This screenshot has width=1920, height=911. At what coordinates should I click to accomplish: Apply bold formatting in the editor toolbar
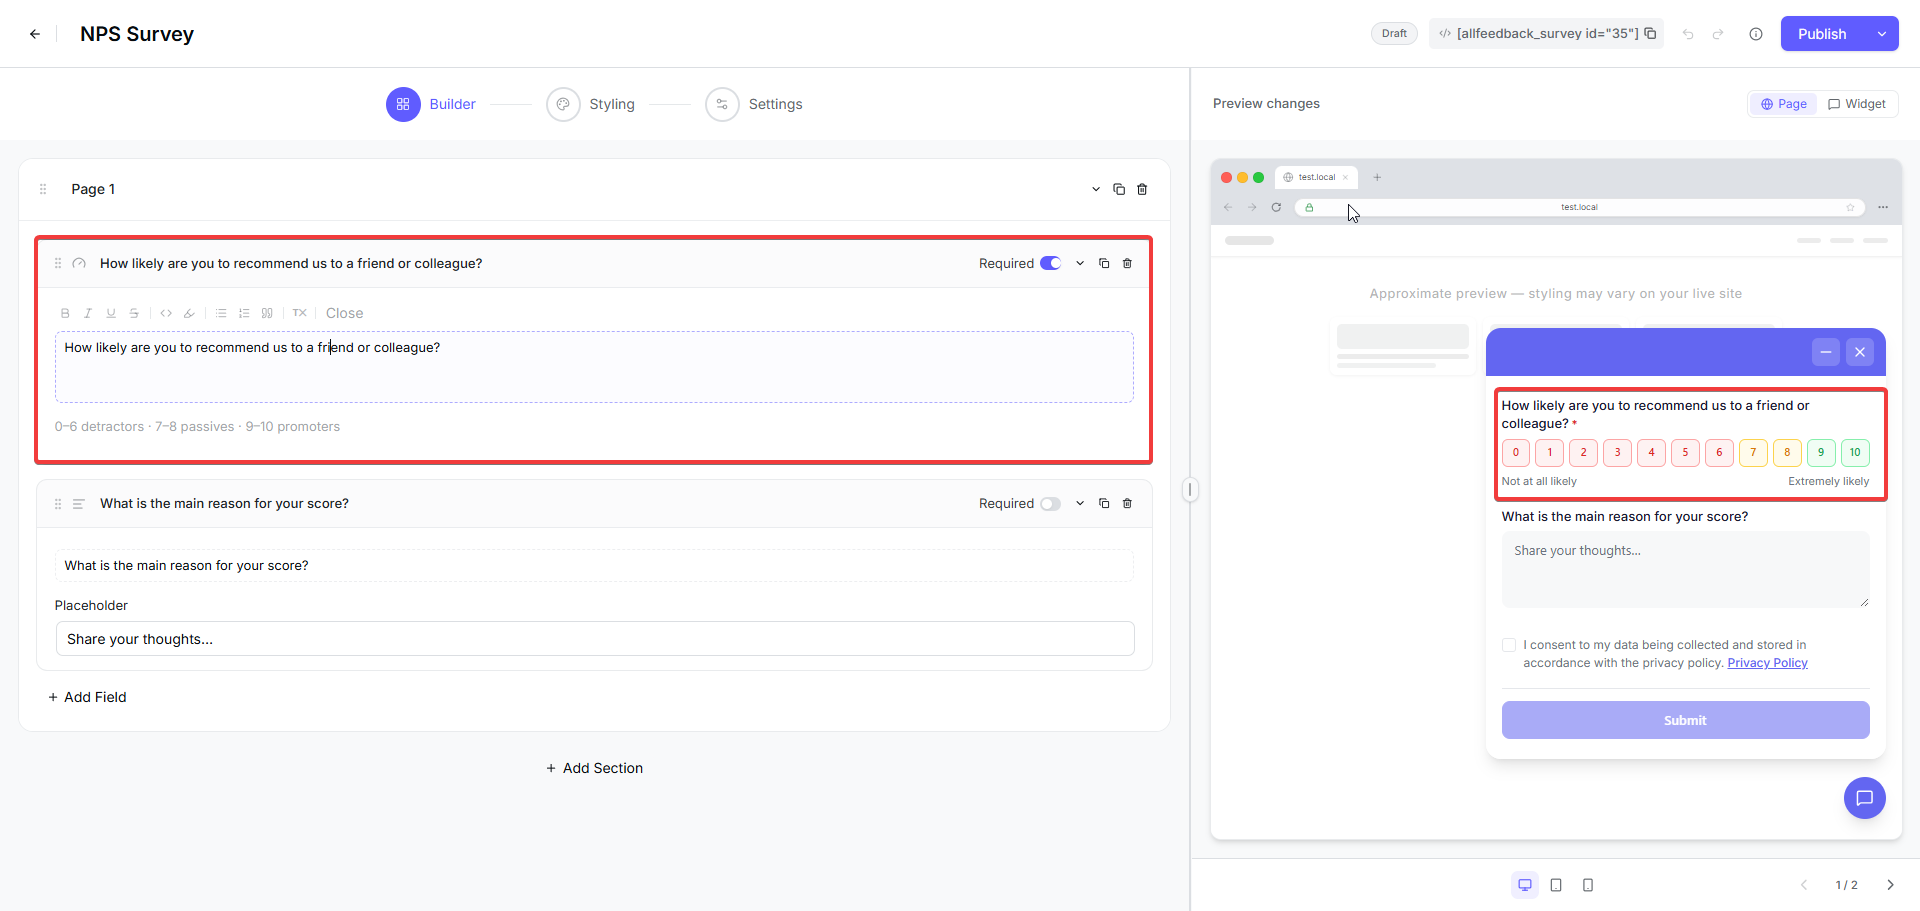(65, 313)
